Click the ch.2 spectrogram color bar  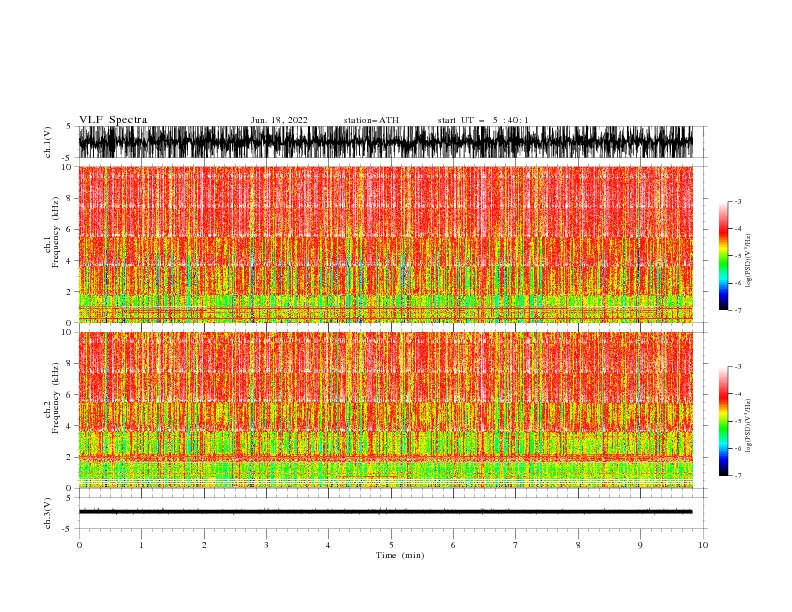click(723, 421)
